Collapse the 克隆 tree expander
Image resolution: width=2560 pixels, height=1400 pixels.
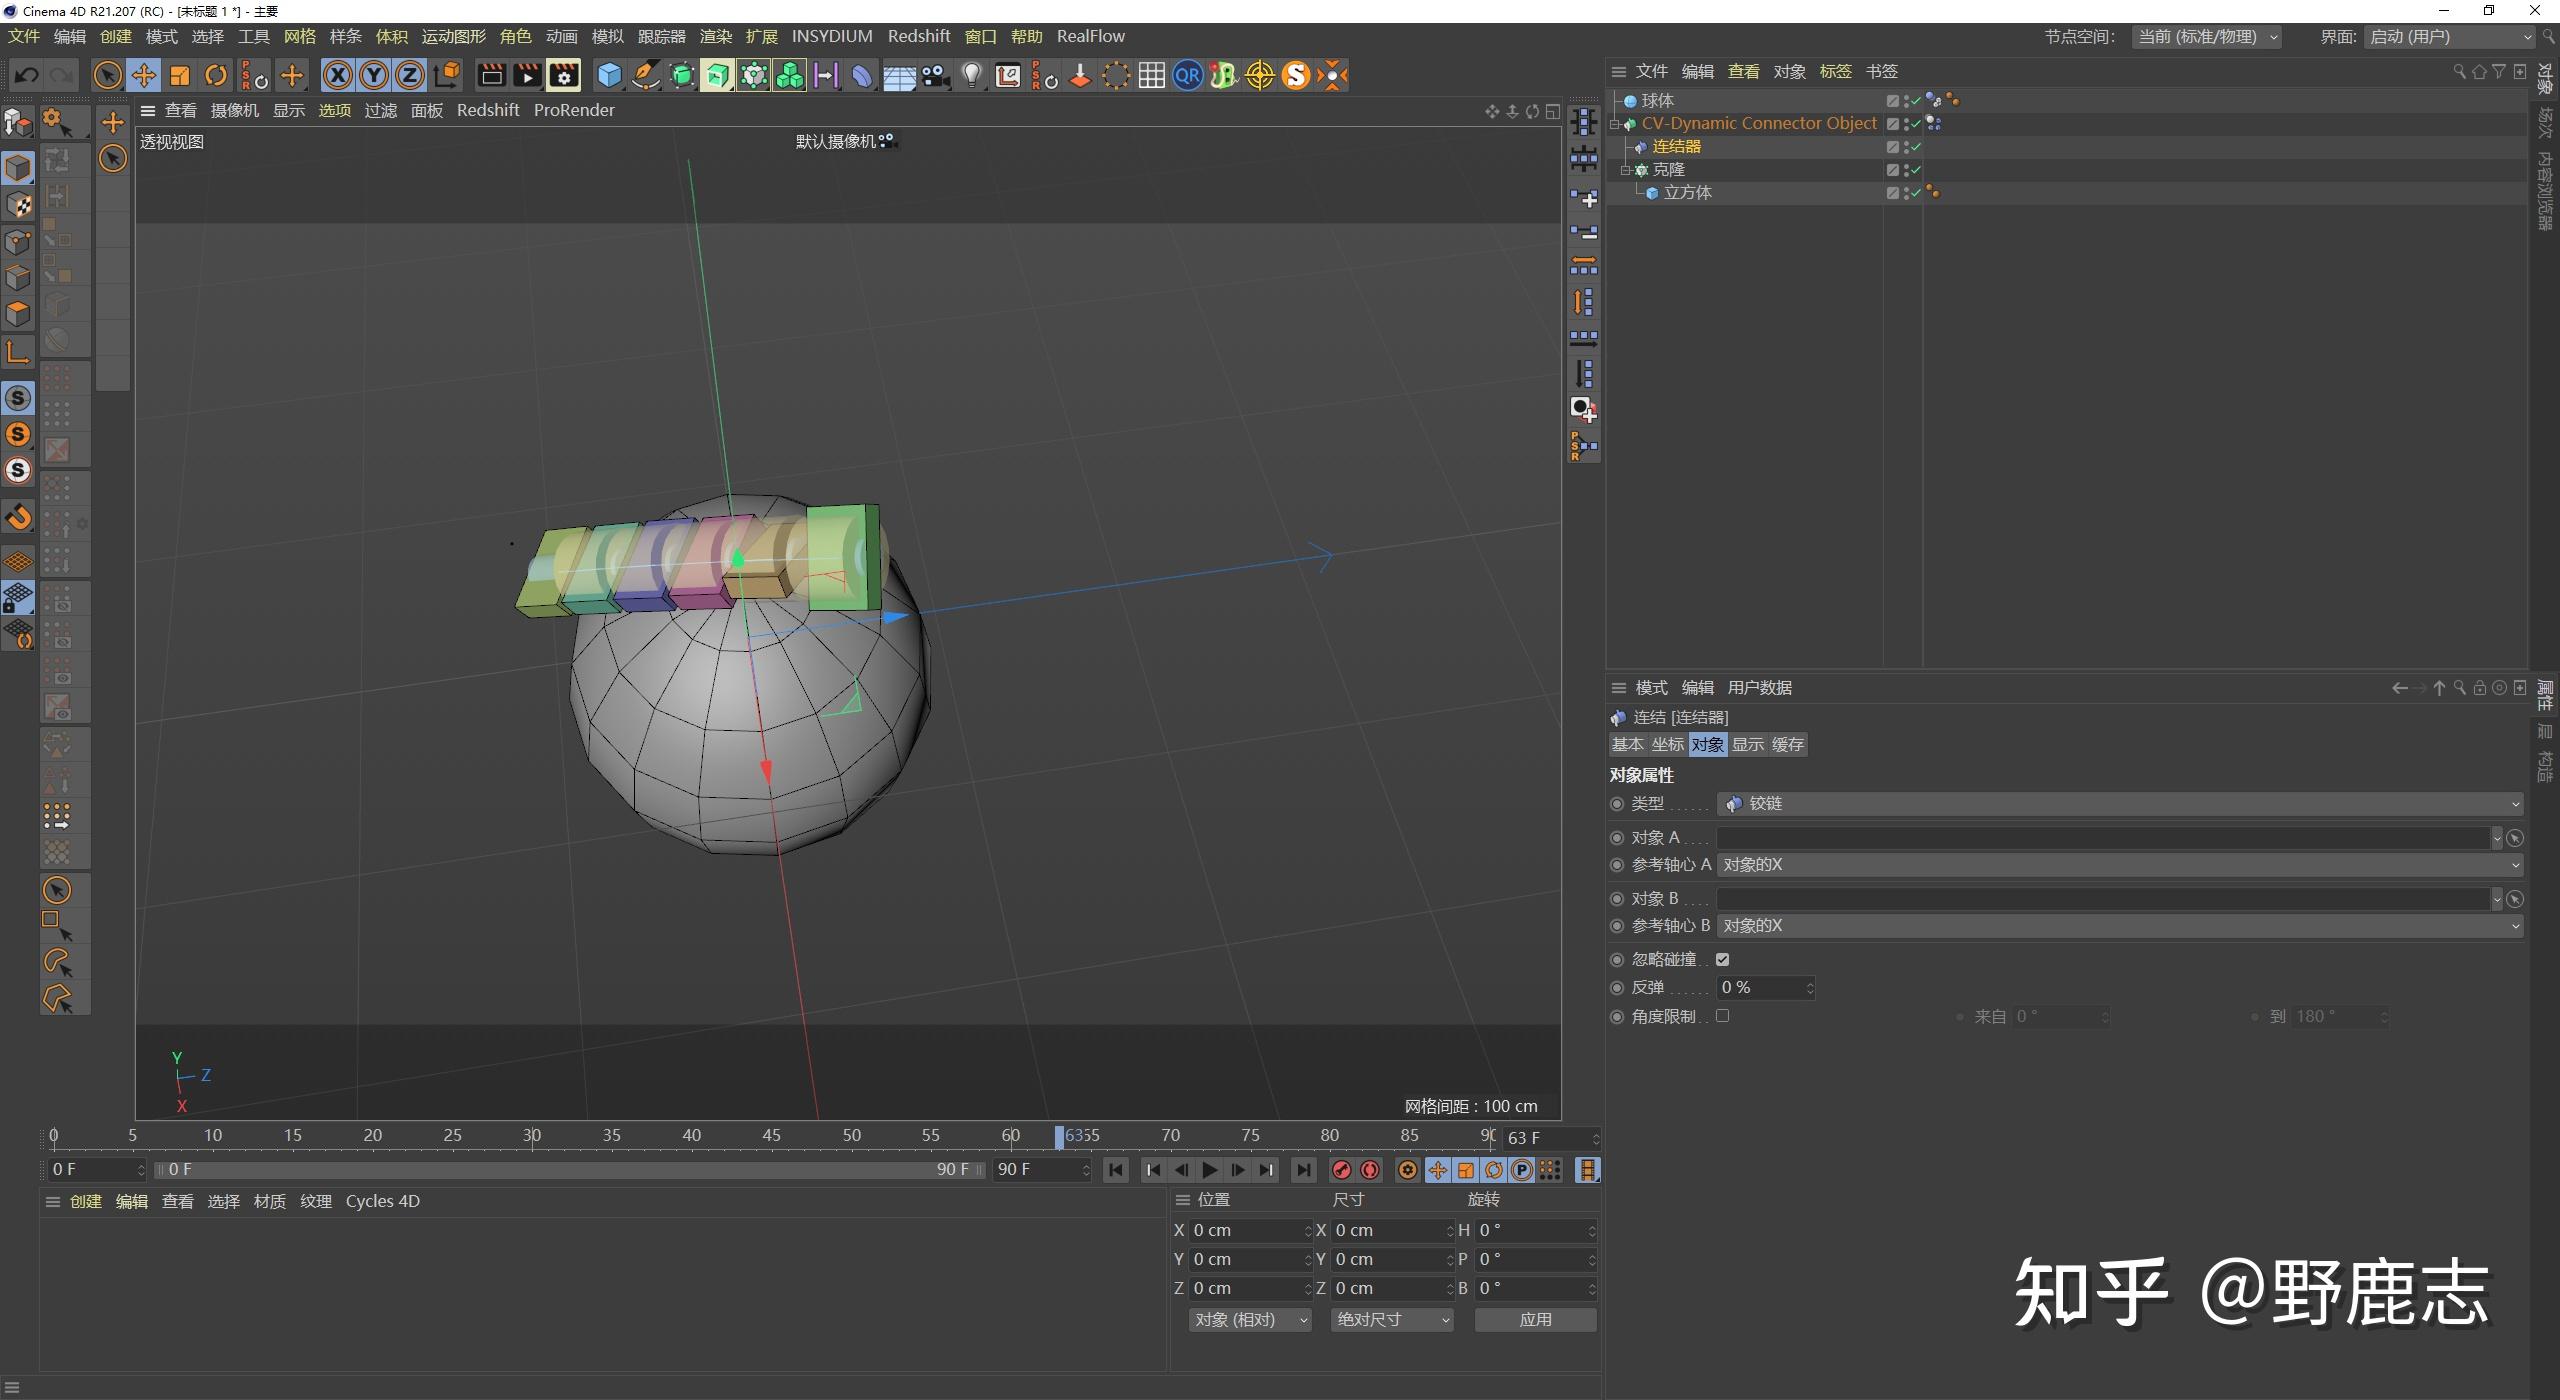click(x=1626, y=170)
